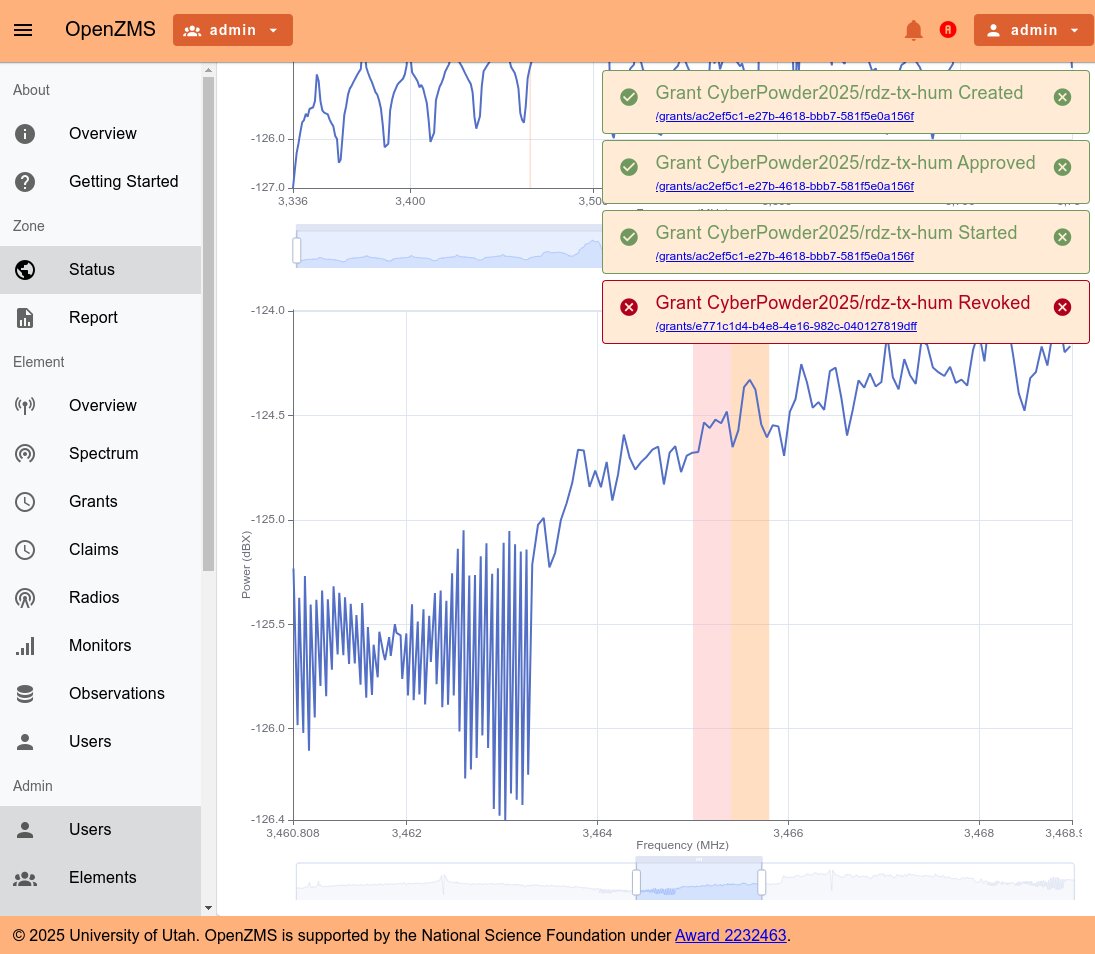Click the info icon beside About Overview
Image resolution: width=1095 pixels, height=954 pixels.
point(25,133)
